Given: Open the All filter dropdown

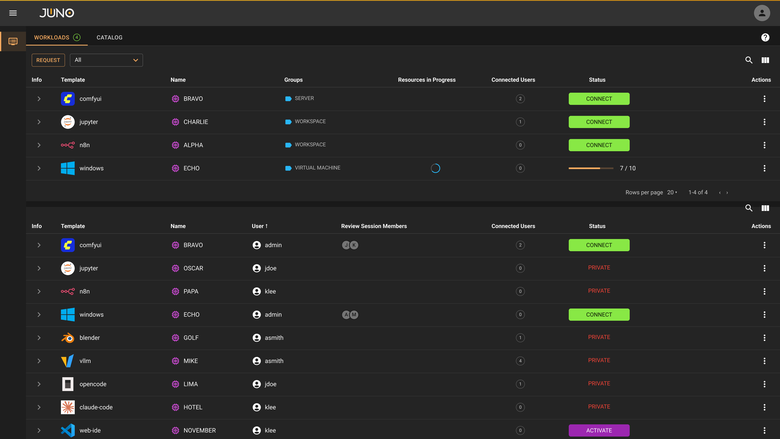Looking at the screenshot, I should tap(106, 60).
